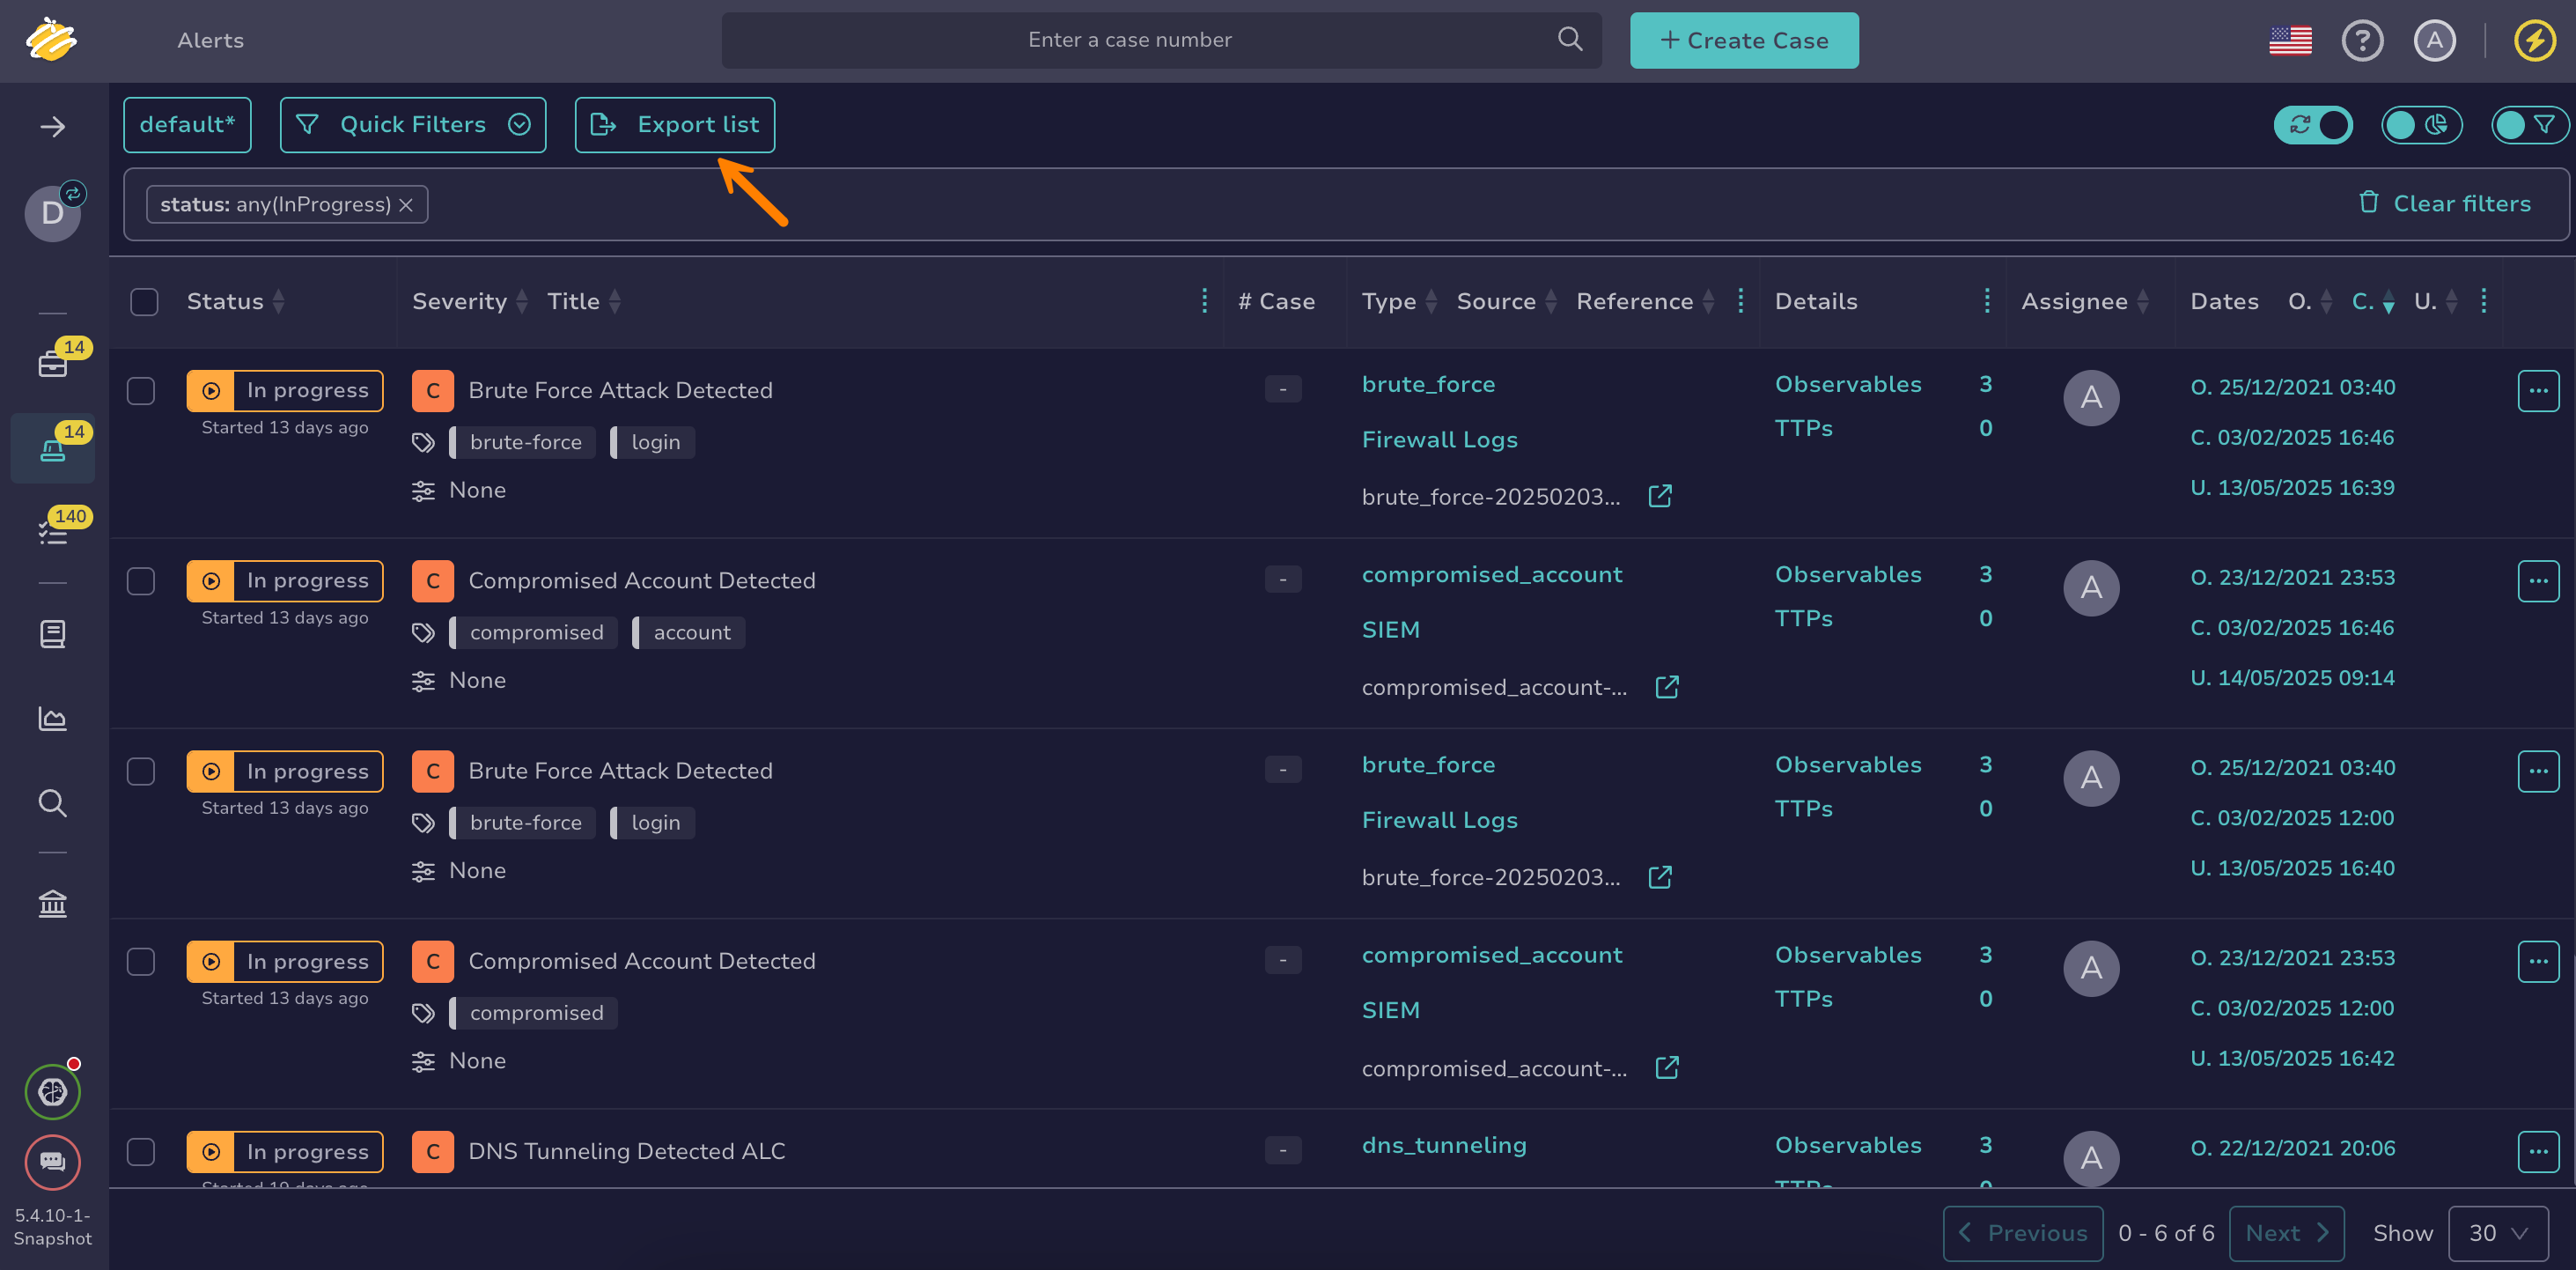Screen dimensions: 2576x1270
Task: Click the dns_tunneling type link
Action: pyautogui.click(x=1444, y=1145)
